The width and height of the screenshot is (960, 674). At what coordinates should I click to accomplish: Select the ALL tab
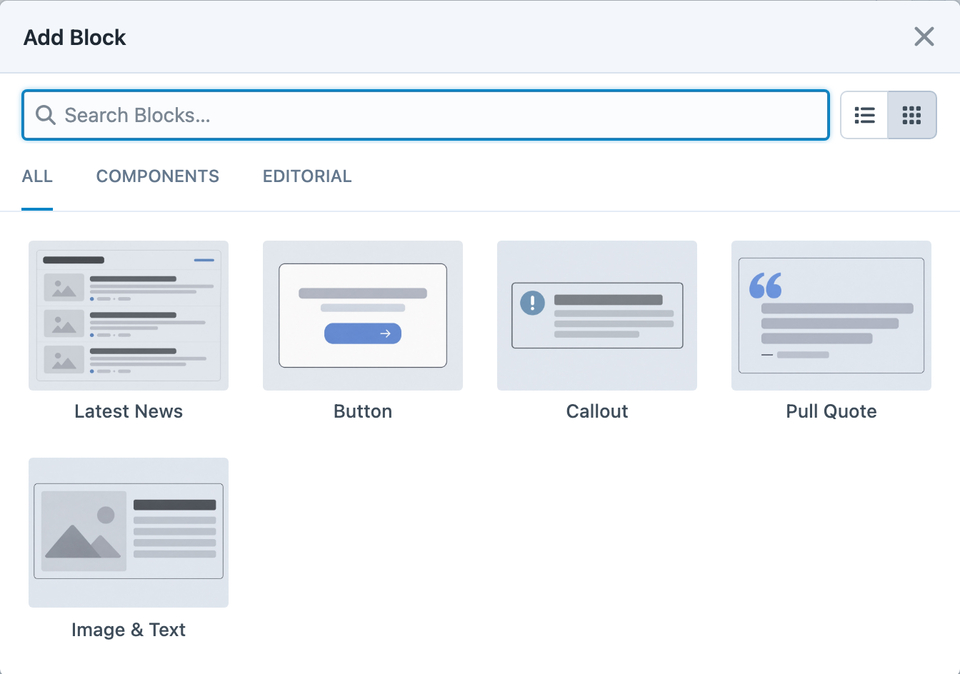click(x=37, y=176)
